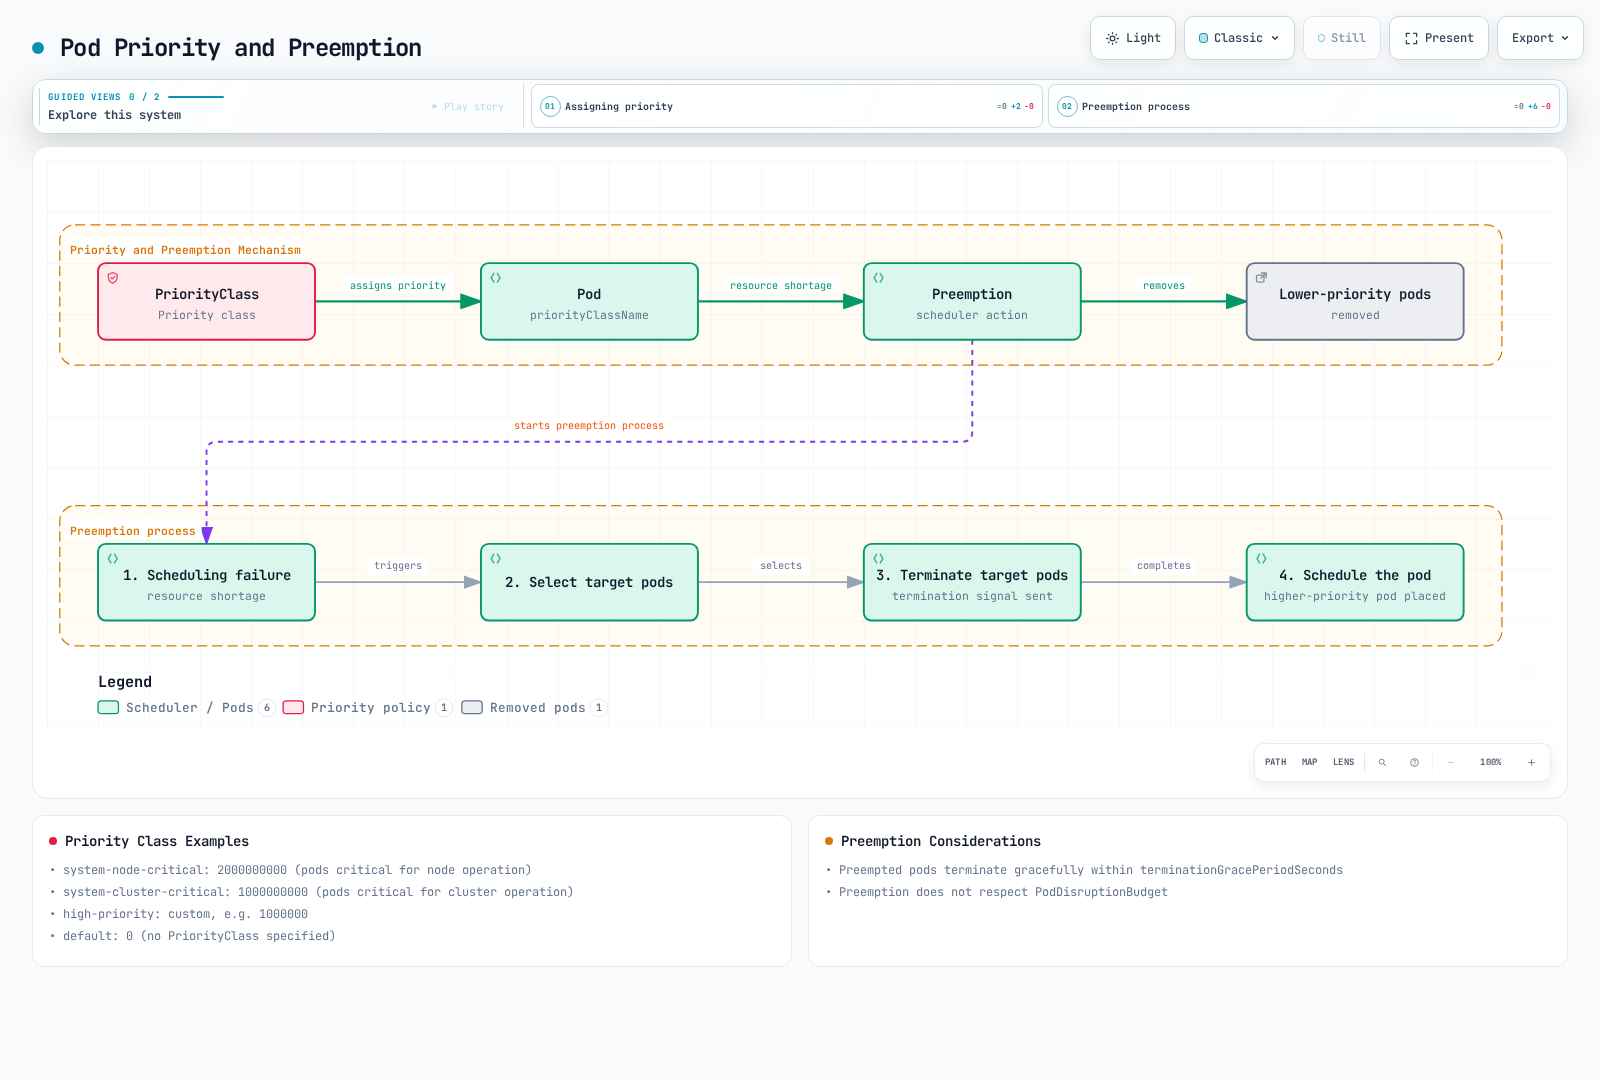This screenshot has height=1080, width=1600.
Task: Toggle the Still animation mode
Action: pos(1342,38)
